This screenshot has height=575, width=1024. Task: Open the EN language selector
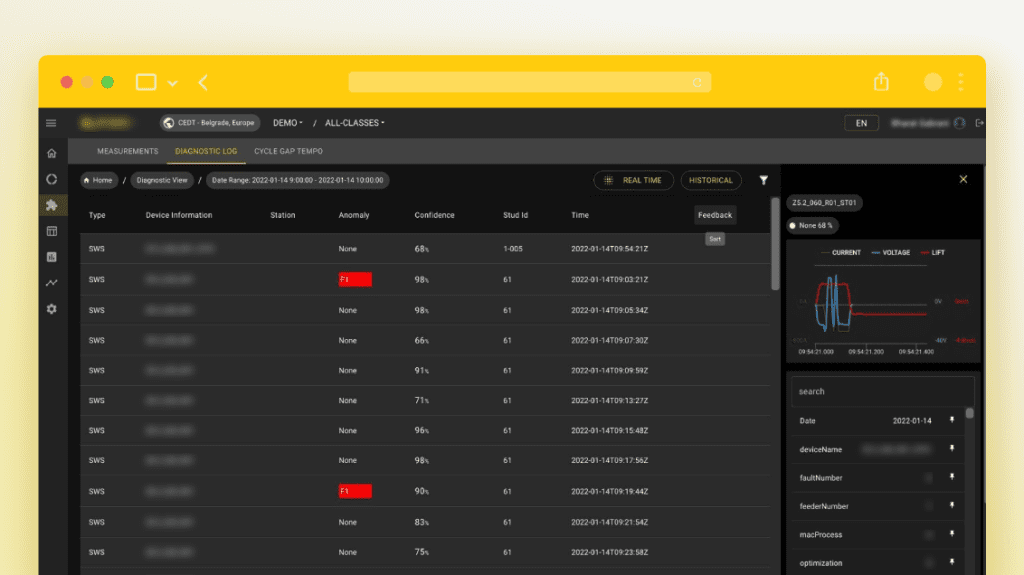[861, 123]
